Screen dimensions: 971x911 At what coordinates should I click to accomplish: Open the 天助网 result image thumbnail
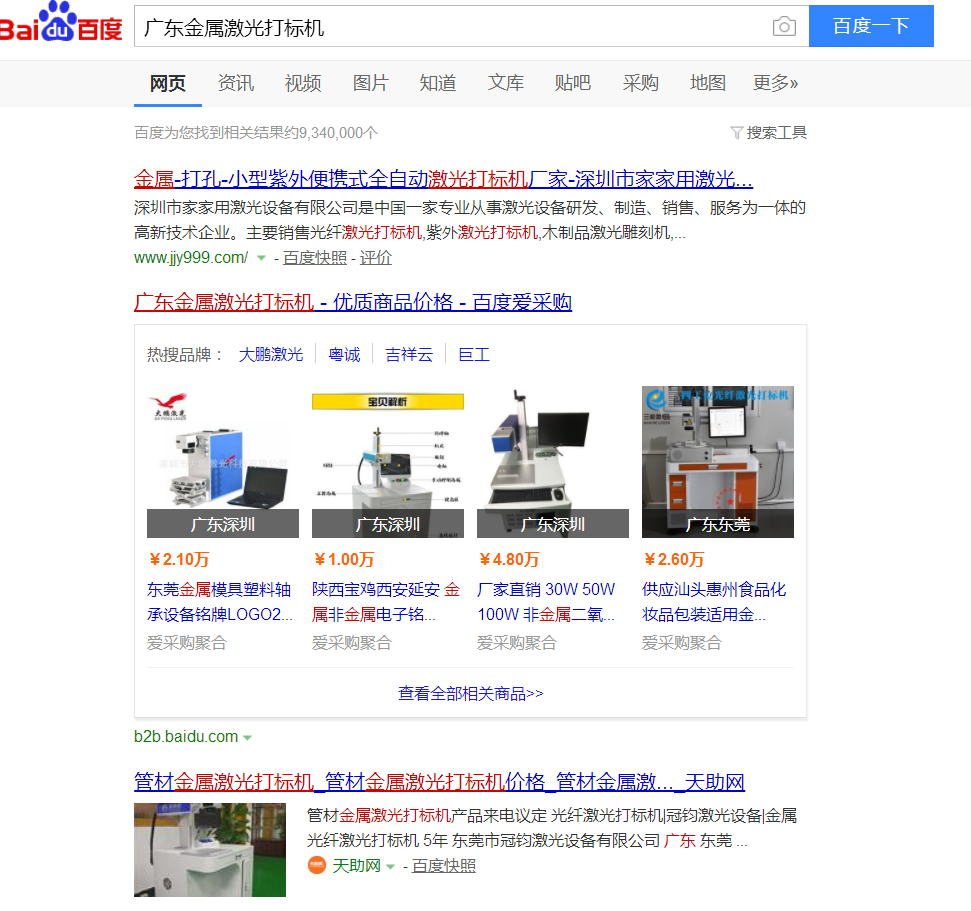point(210,850)
